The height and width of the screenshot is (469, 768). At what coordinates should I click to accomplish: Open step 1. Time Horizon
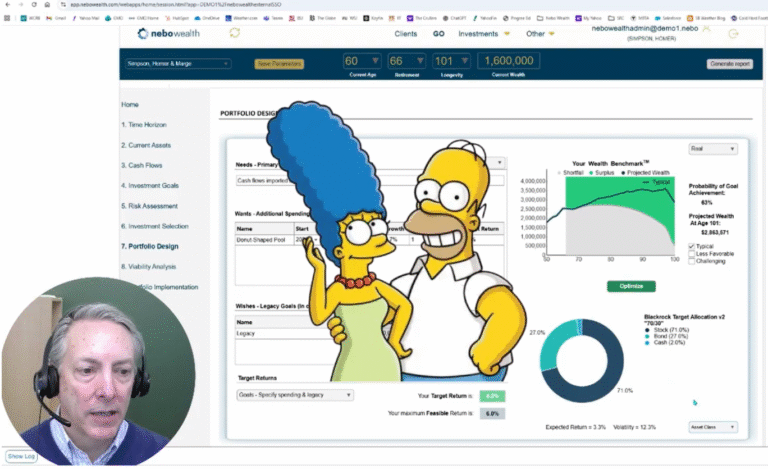[x=144, y=125]
